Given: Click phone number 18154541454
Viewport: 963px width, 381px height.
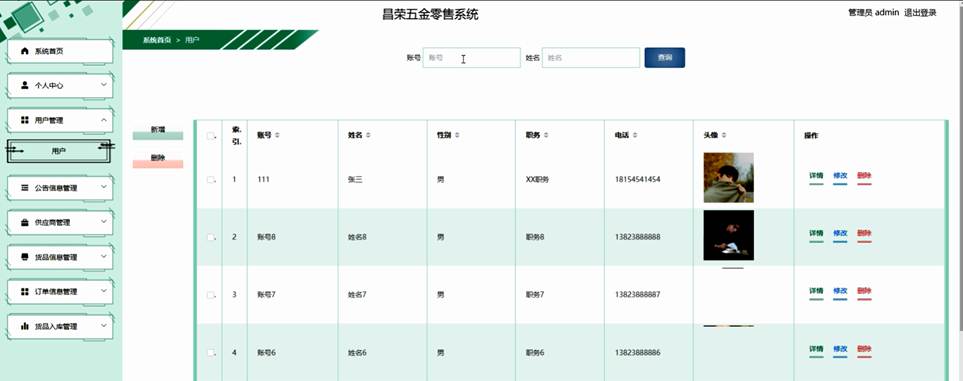Looking at the screenshot, I should pos(637,179).
